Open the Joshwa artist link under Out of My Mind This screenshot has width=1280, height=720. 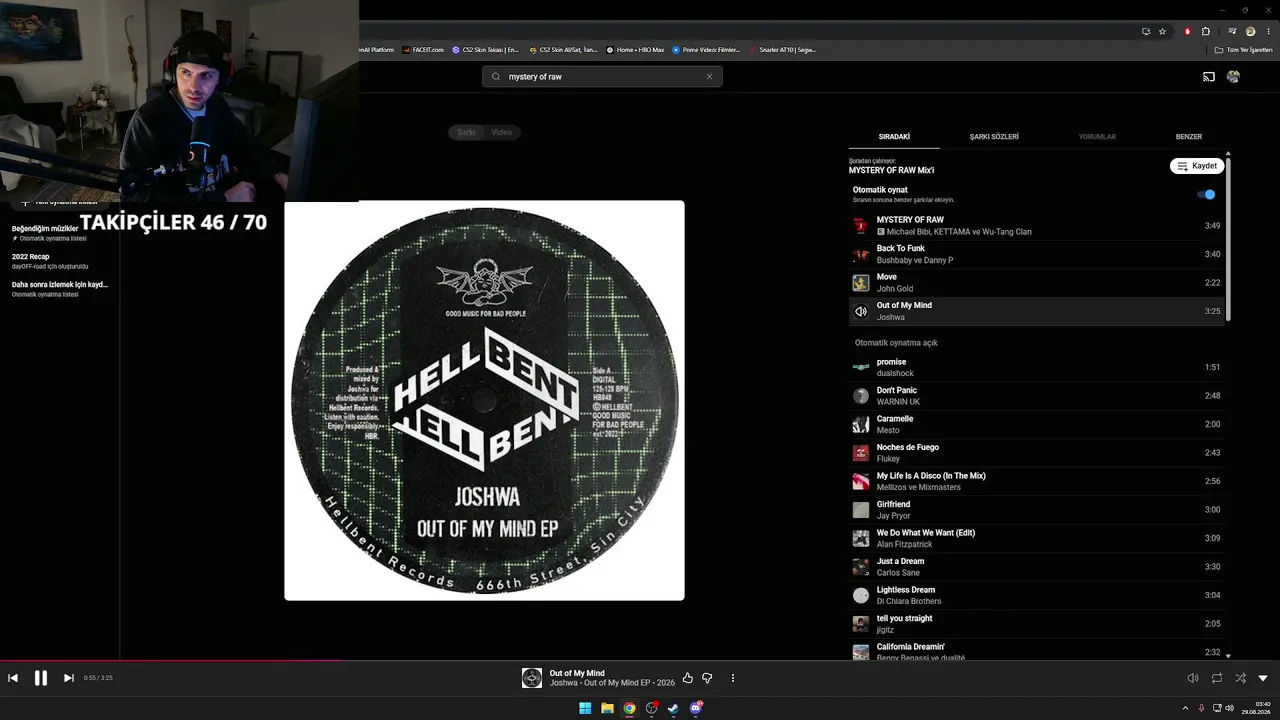(x=891, y=317)
